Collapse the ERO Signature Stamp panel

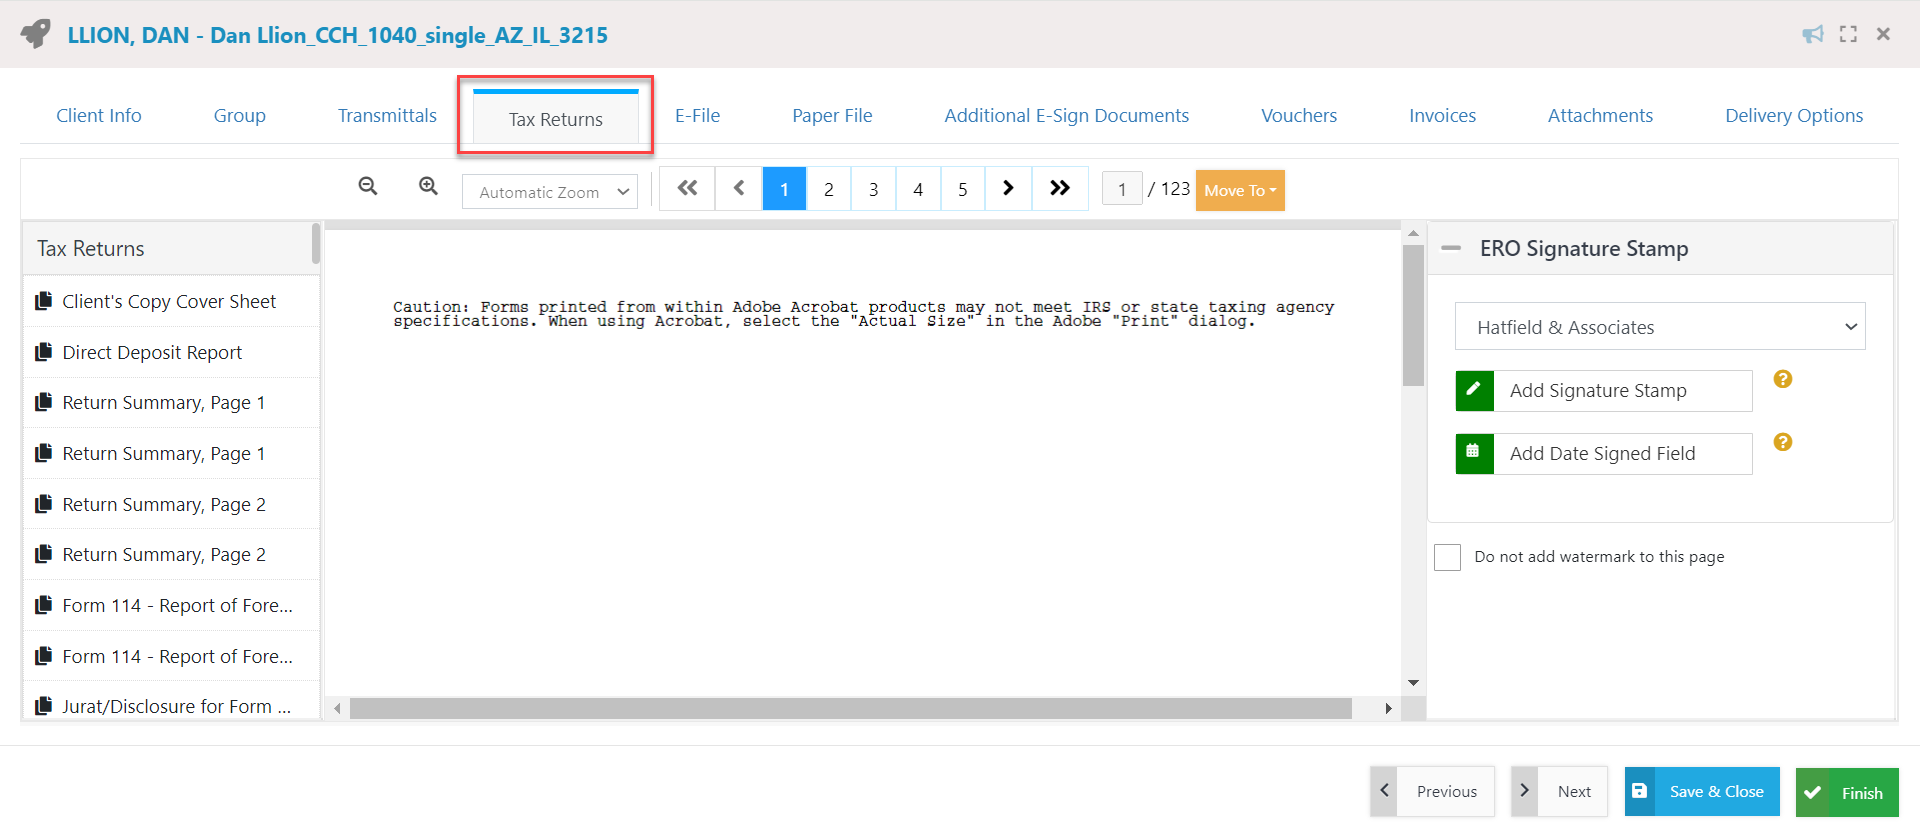point(1451,248)
